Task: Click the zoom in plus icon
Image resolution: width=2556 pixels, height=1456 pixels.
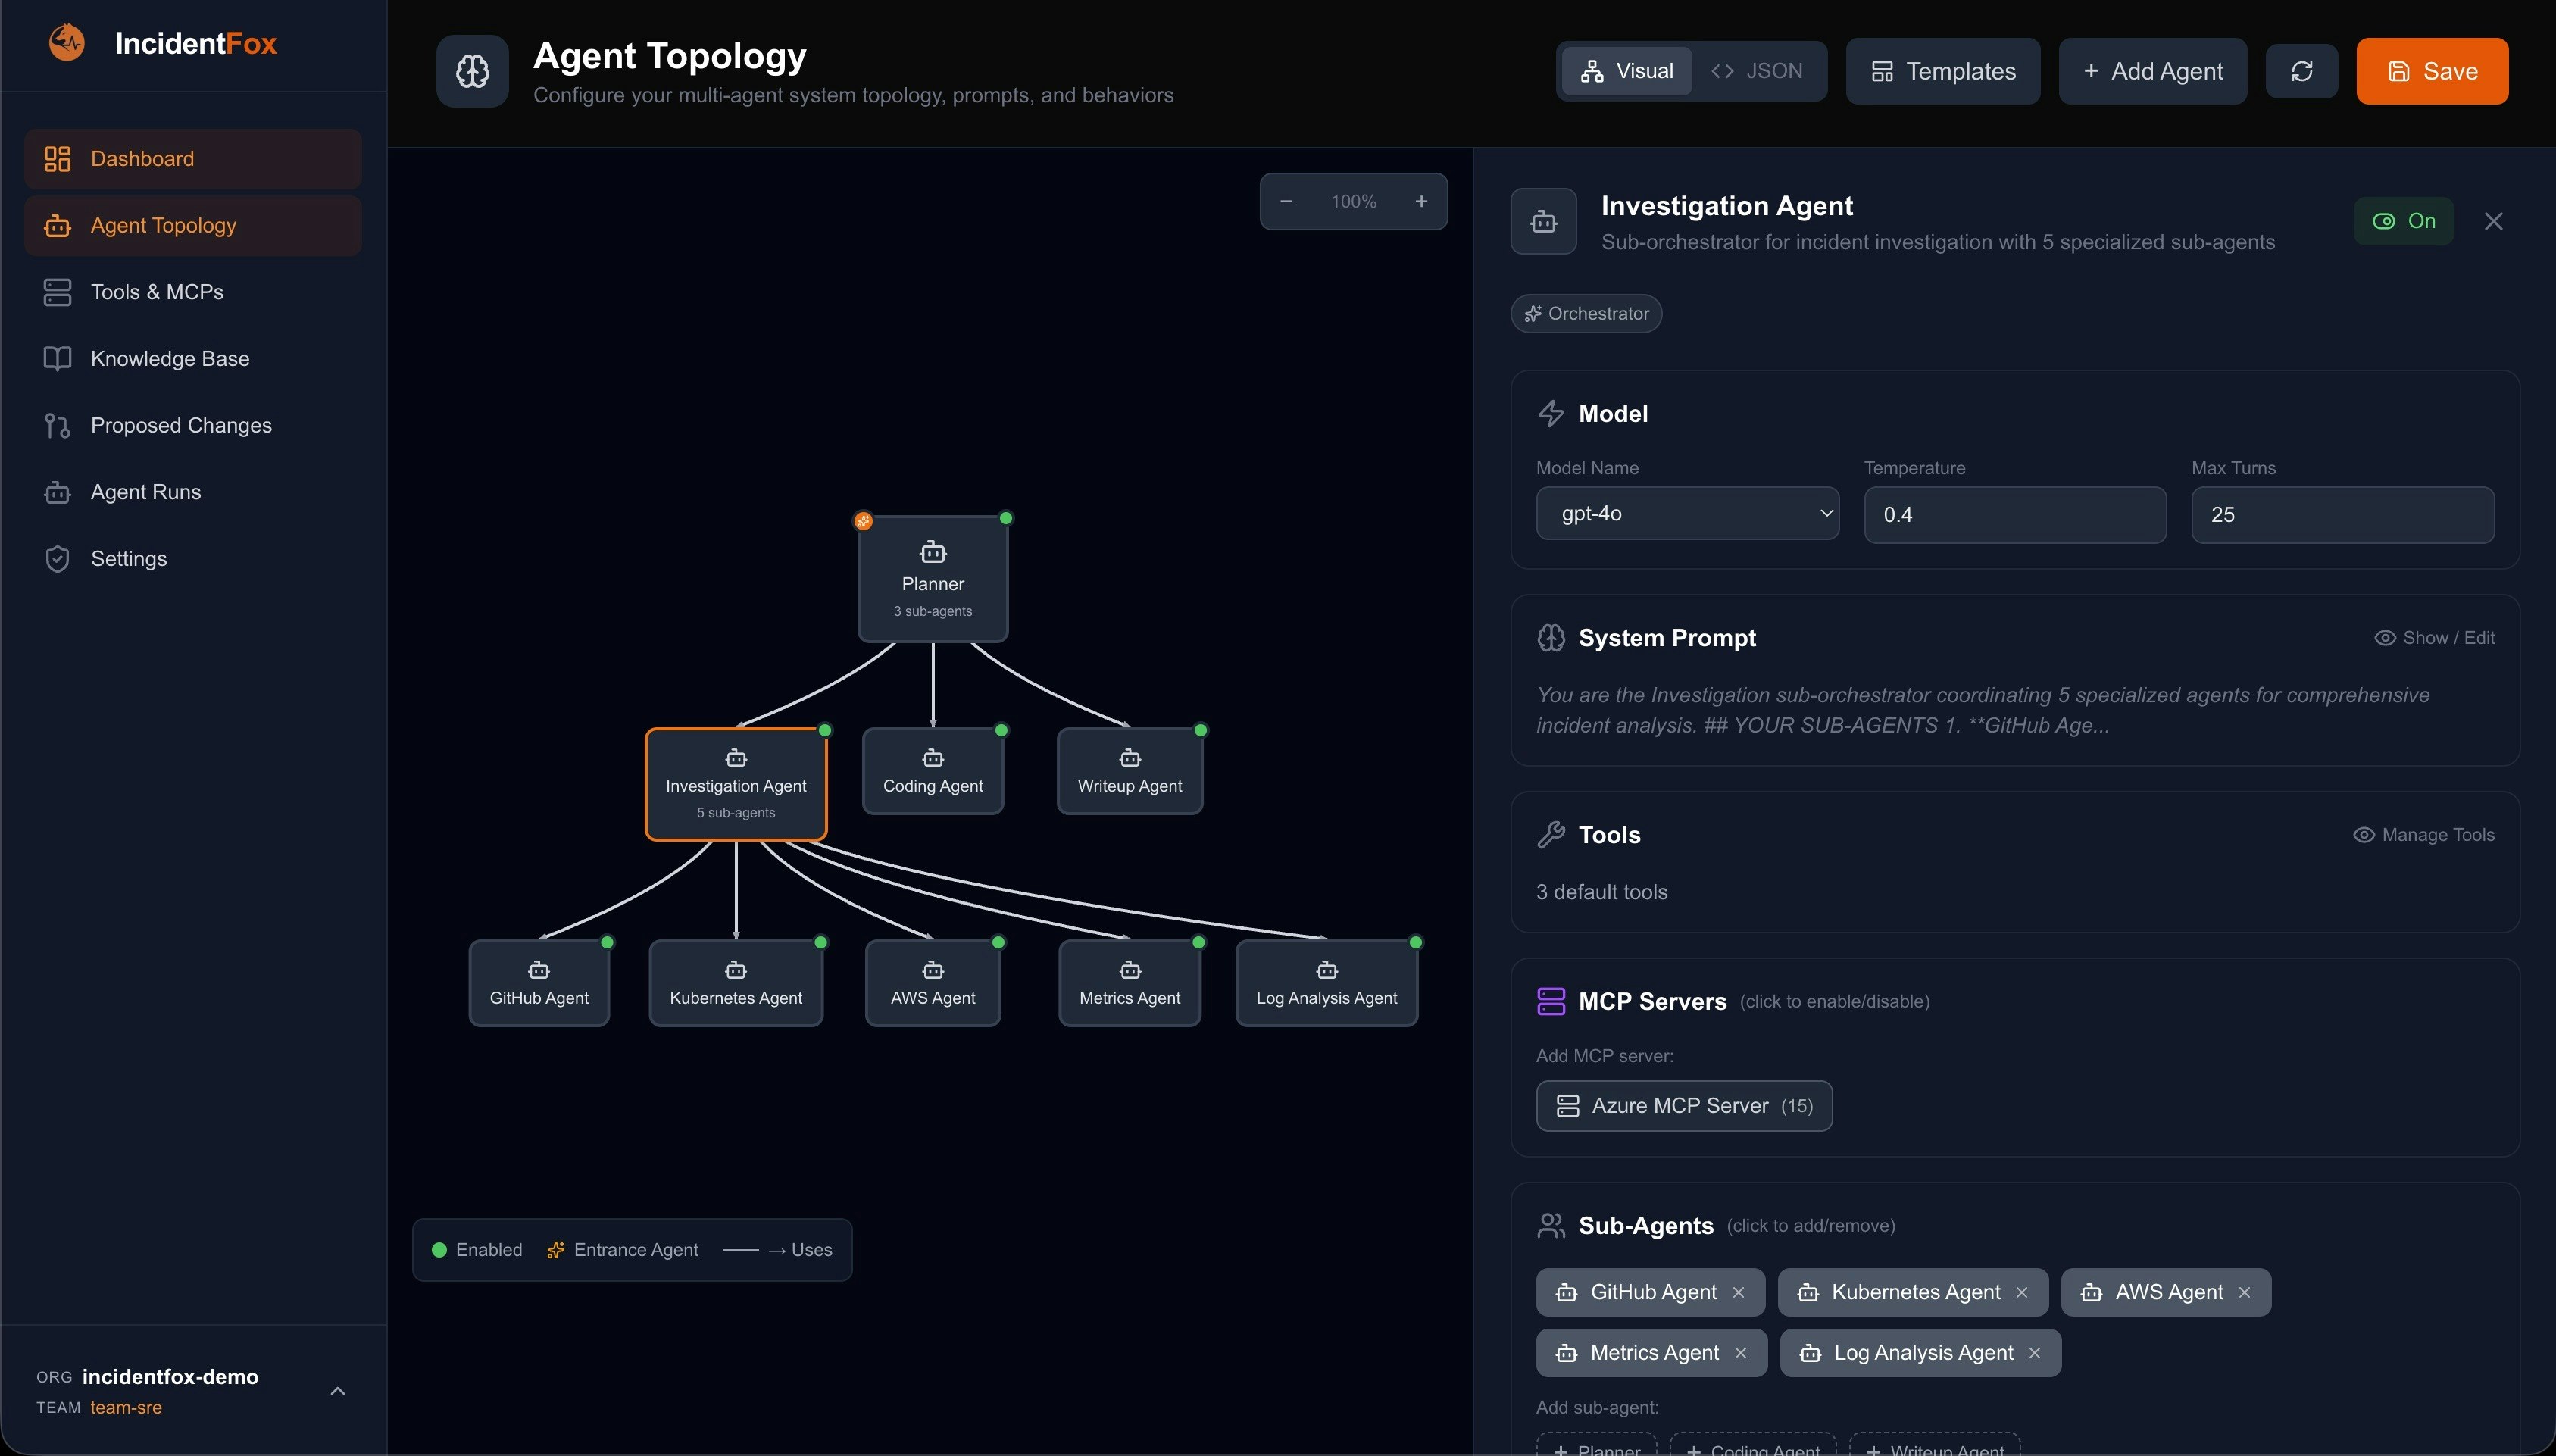Action: tap(1421, 201)
